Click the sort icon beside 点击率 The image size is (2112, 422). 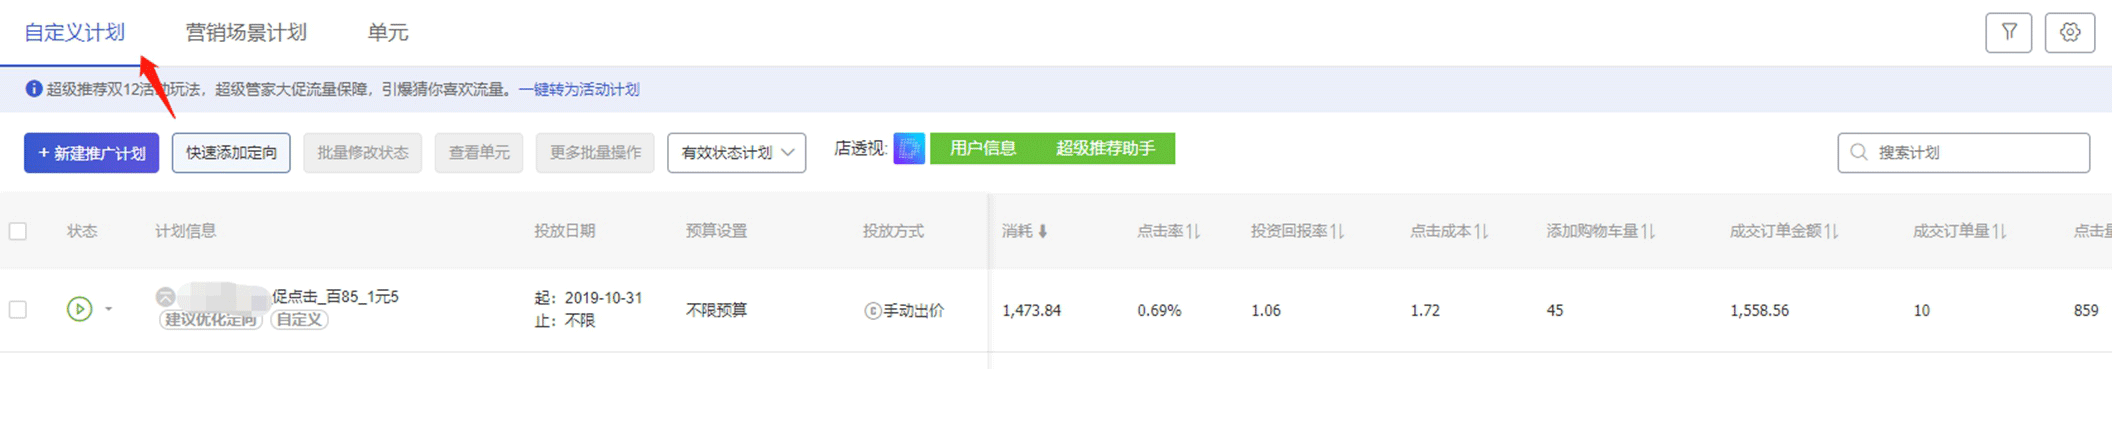[x=1193, y=232]
